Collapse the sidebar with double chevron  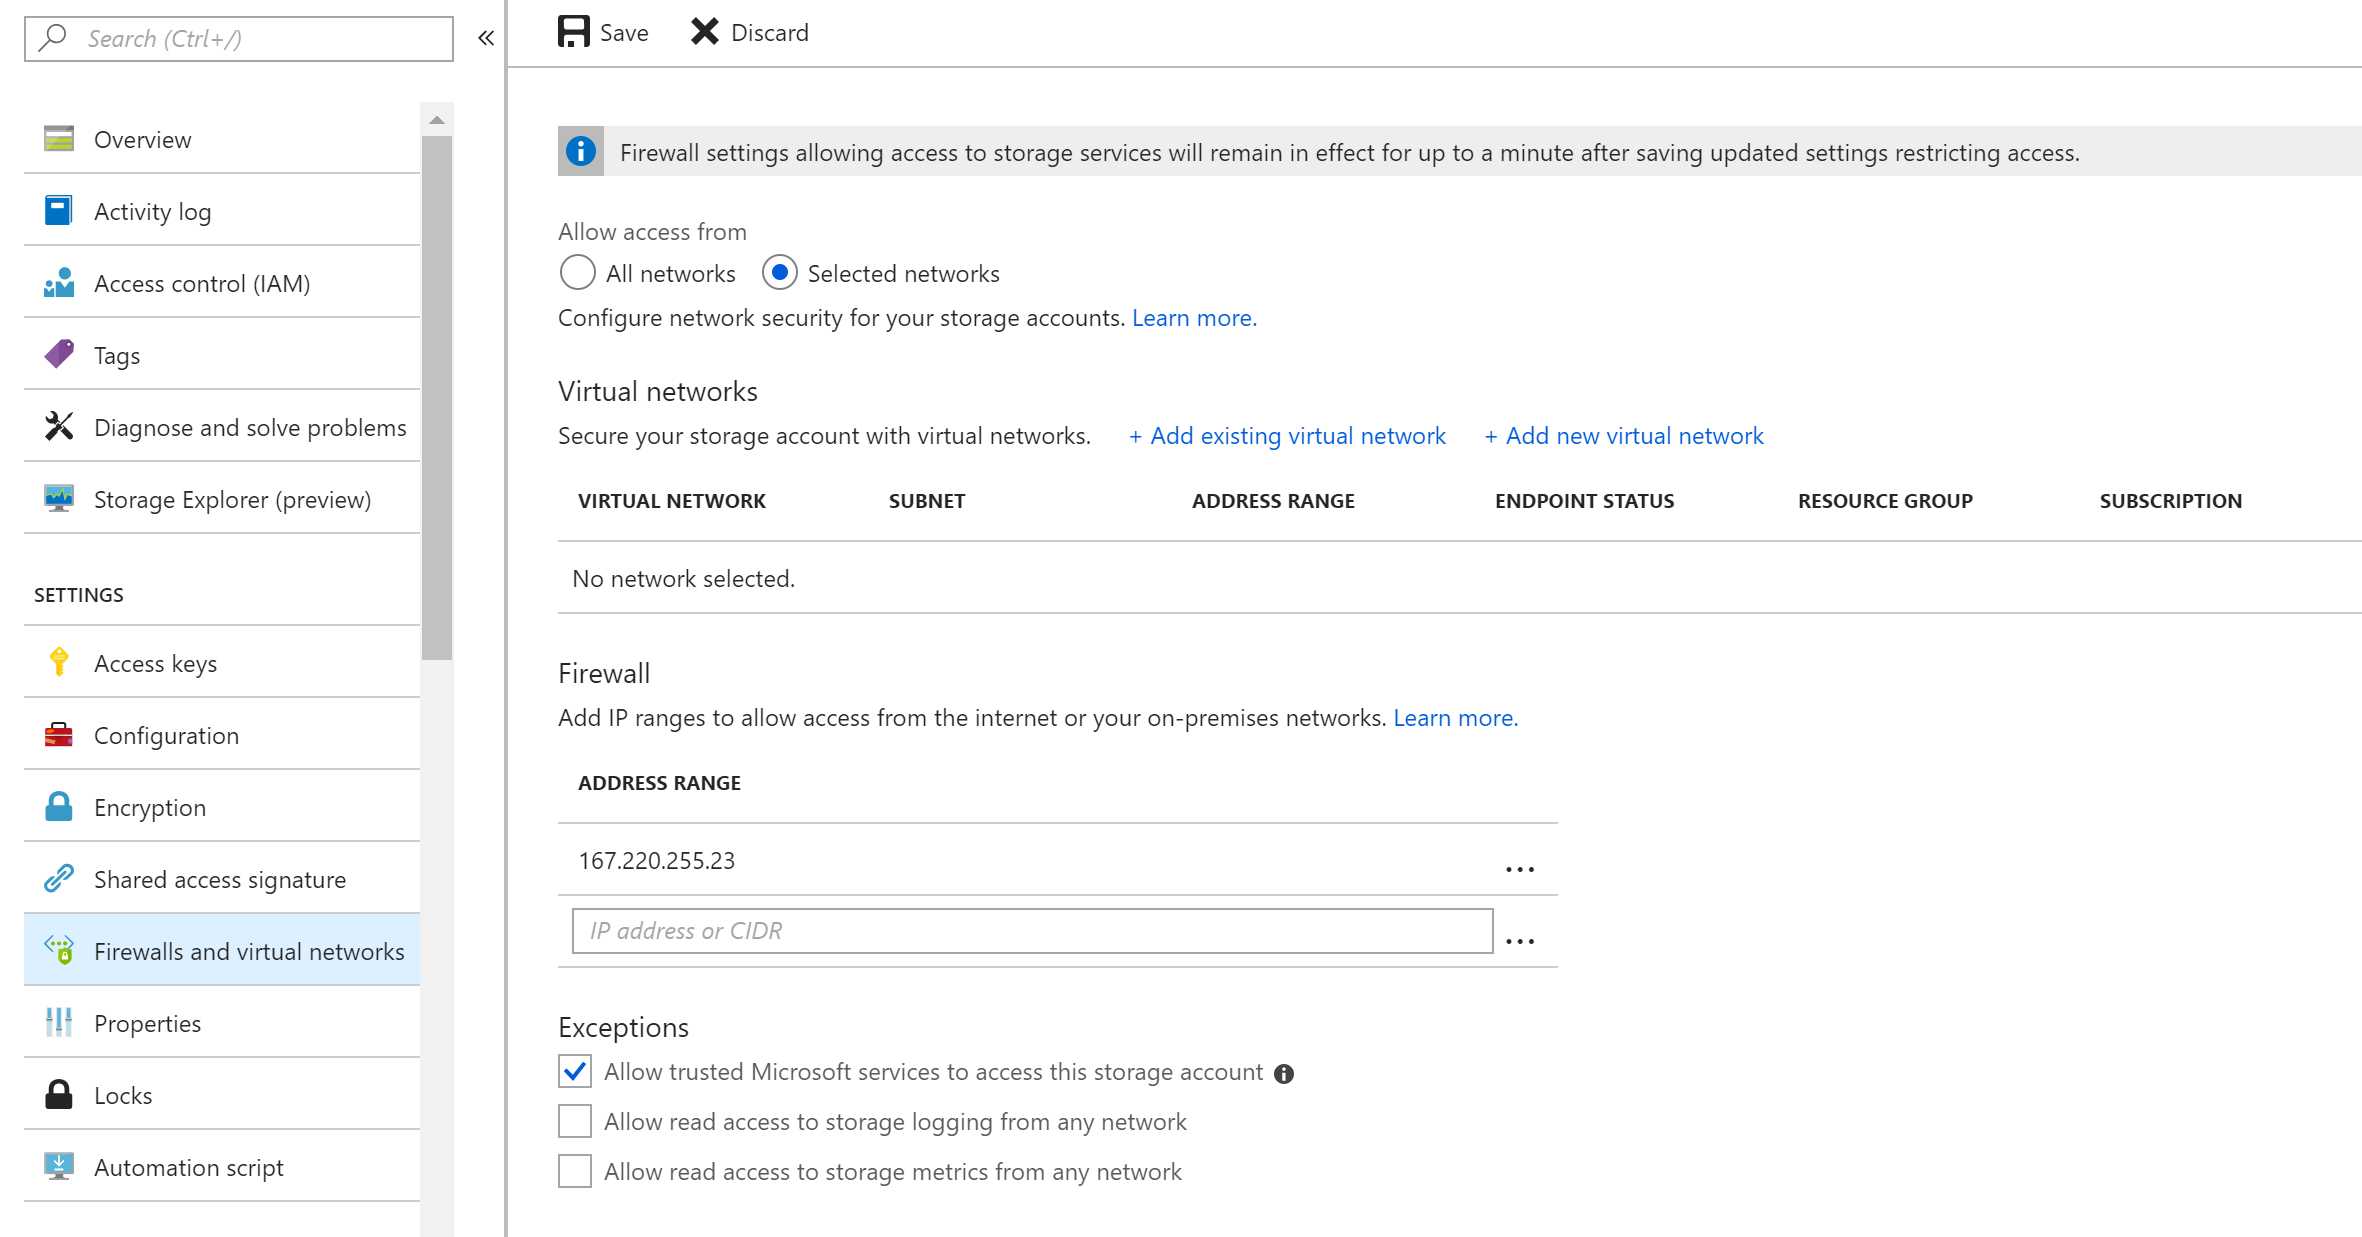486,38
